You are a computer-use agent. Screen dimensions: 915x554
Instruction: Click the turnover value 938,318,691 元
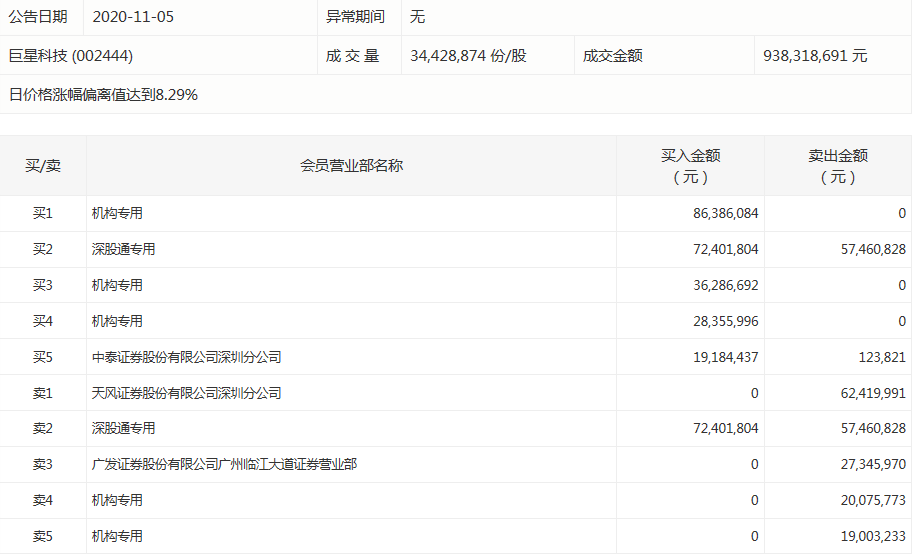[x=814, y=56]
